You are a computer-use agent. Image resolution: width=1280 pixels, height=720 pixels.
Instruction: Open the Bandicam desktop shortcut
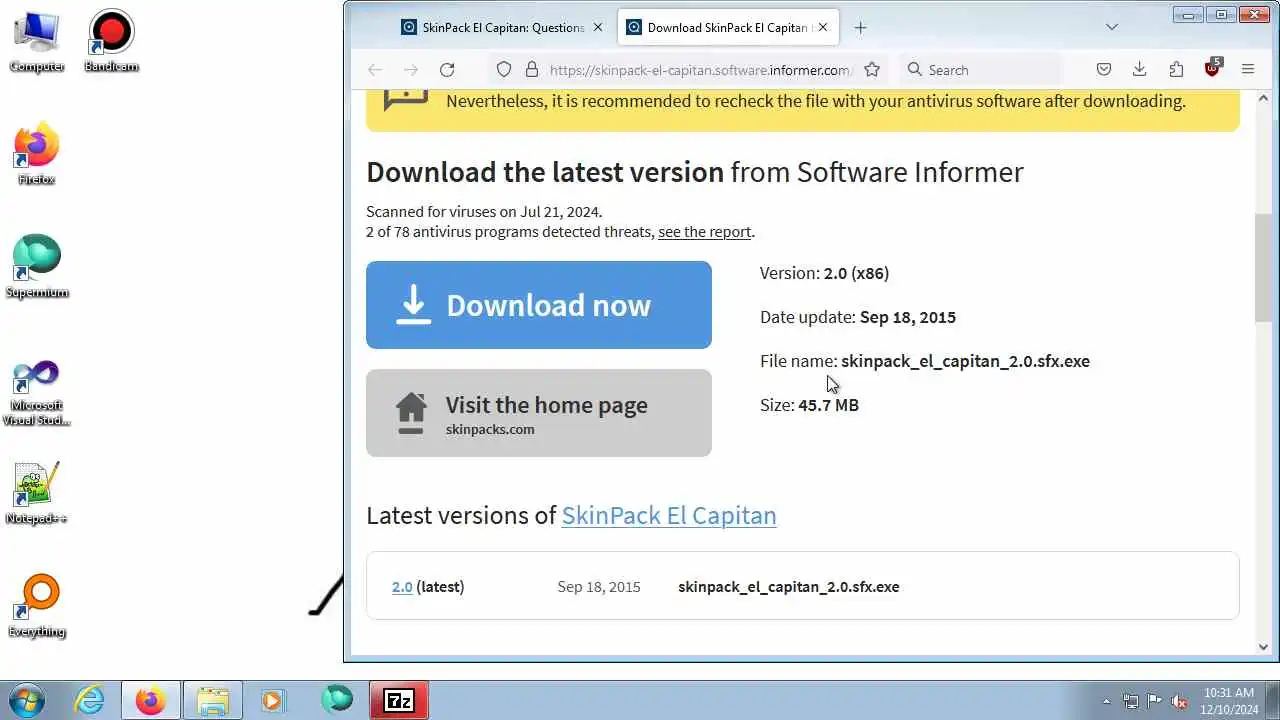pyautogui.click(x=111, y=41)
